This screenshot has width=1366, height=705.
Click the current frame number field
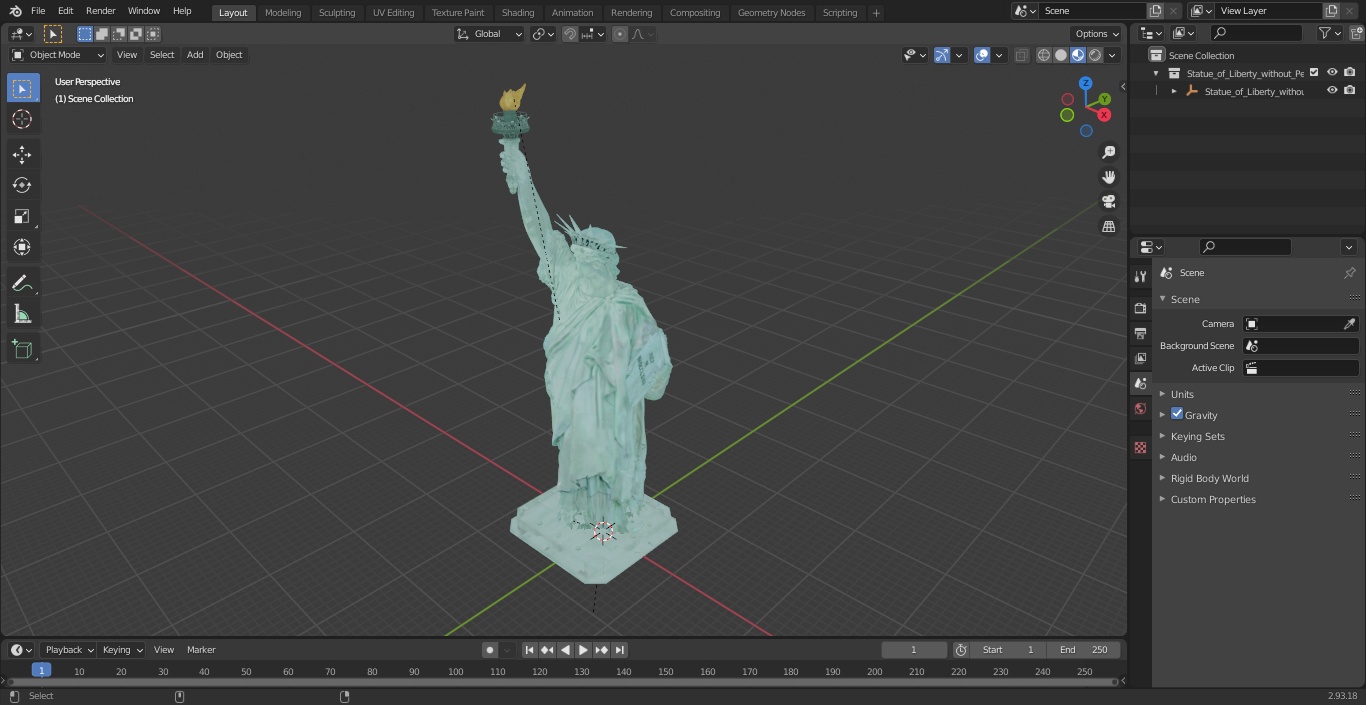click(913, 650)
